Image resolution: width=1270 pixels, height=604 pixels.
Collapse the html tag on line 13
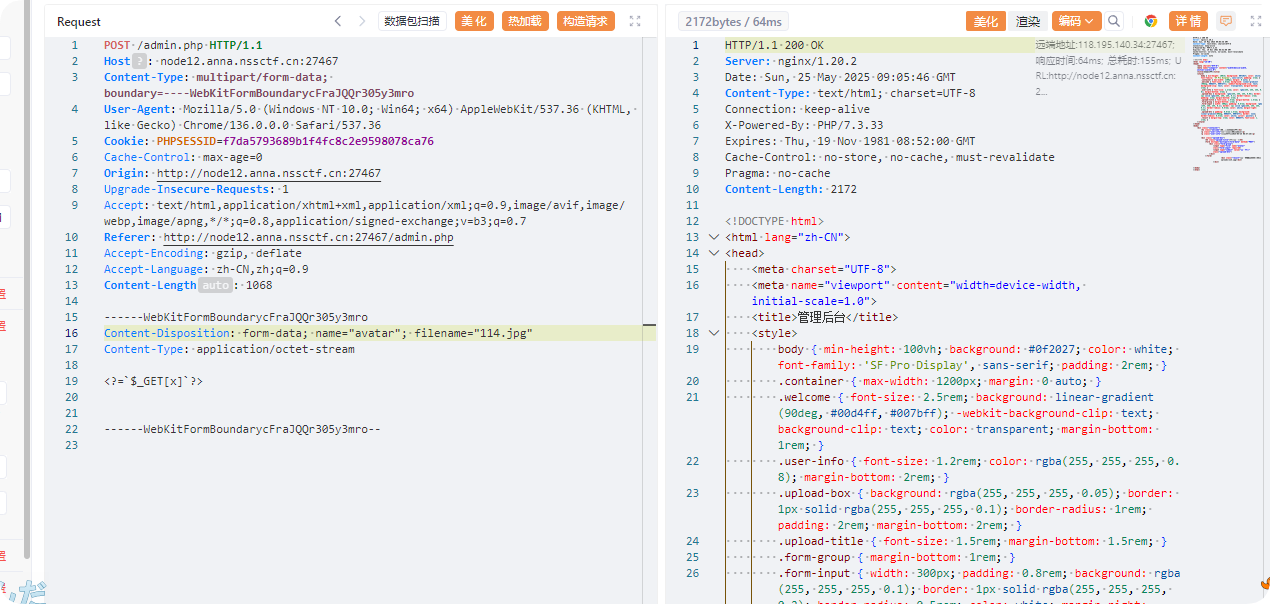point(714,238)
